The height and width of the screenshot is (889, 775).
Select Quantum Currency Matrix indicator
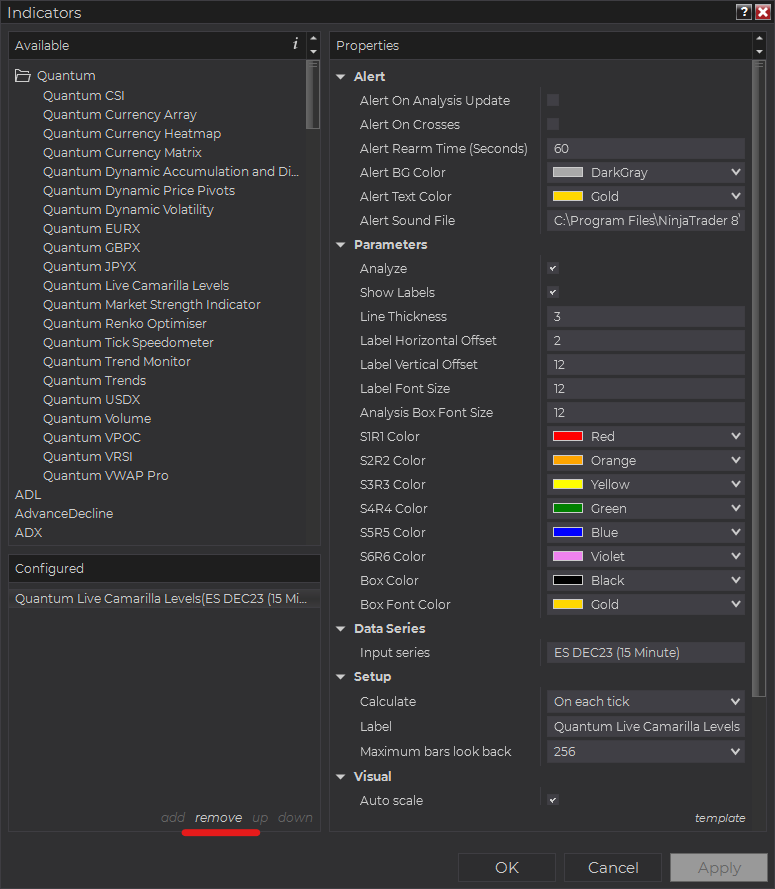tap(122, 153)
